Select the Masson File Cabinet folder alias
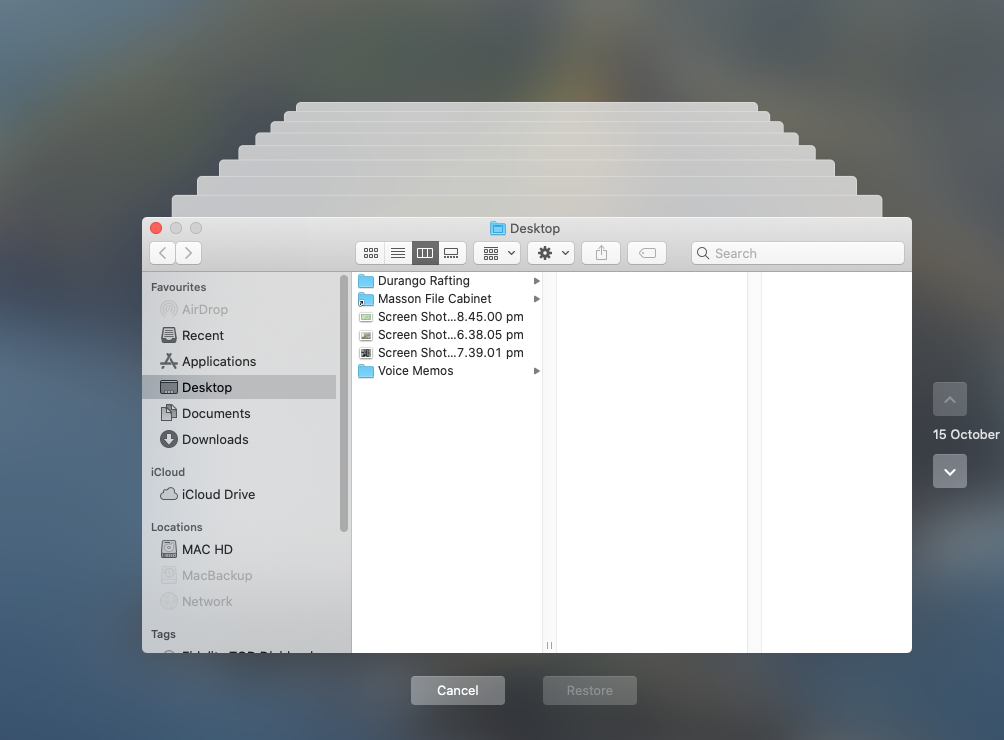The width and height of the screenshot is (1004, 740). pos(448,299)
